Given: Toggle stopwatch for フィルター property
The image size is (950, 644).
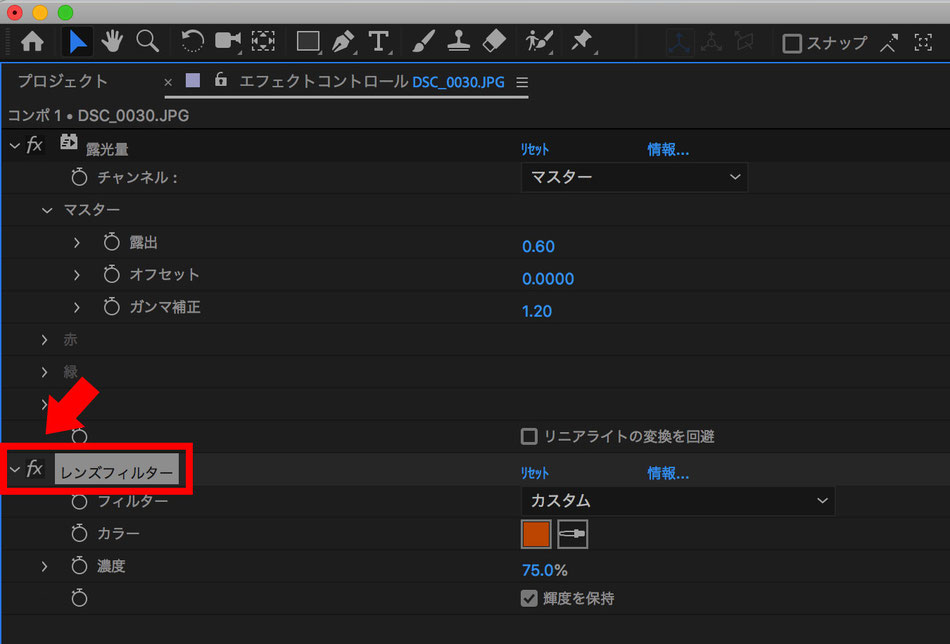Looking at the screenshot, I should click(79, 501).
